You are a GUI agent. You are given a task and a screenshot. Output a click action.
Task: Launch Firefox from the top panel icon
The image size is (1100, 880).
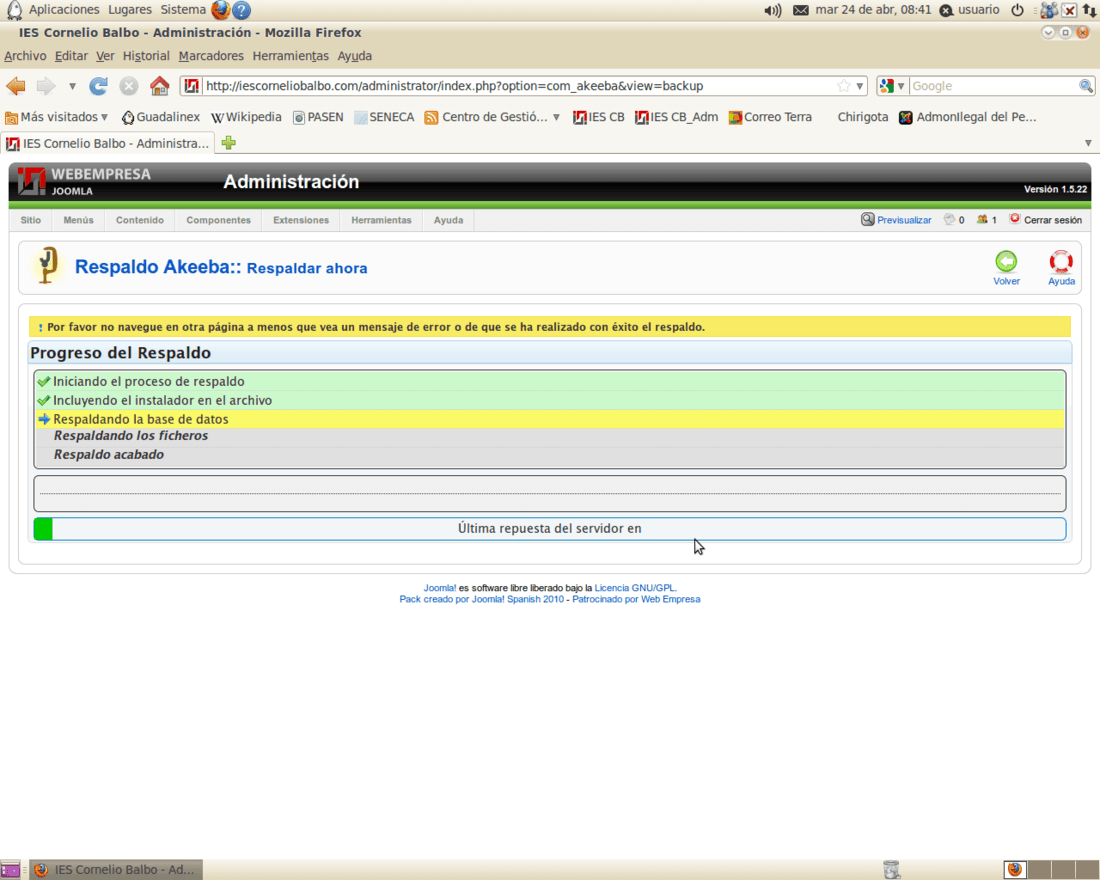[x=220, y=10]
